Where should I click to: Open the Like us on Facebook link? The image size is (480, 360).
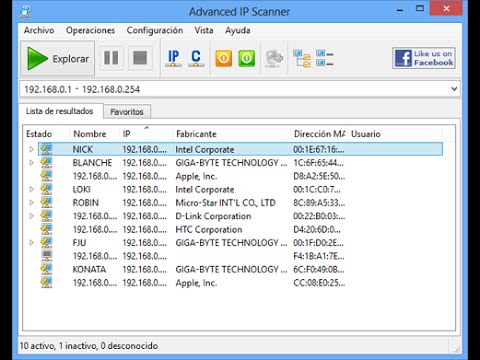(424, 58)
